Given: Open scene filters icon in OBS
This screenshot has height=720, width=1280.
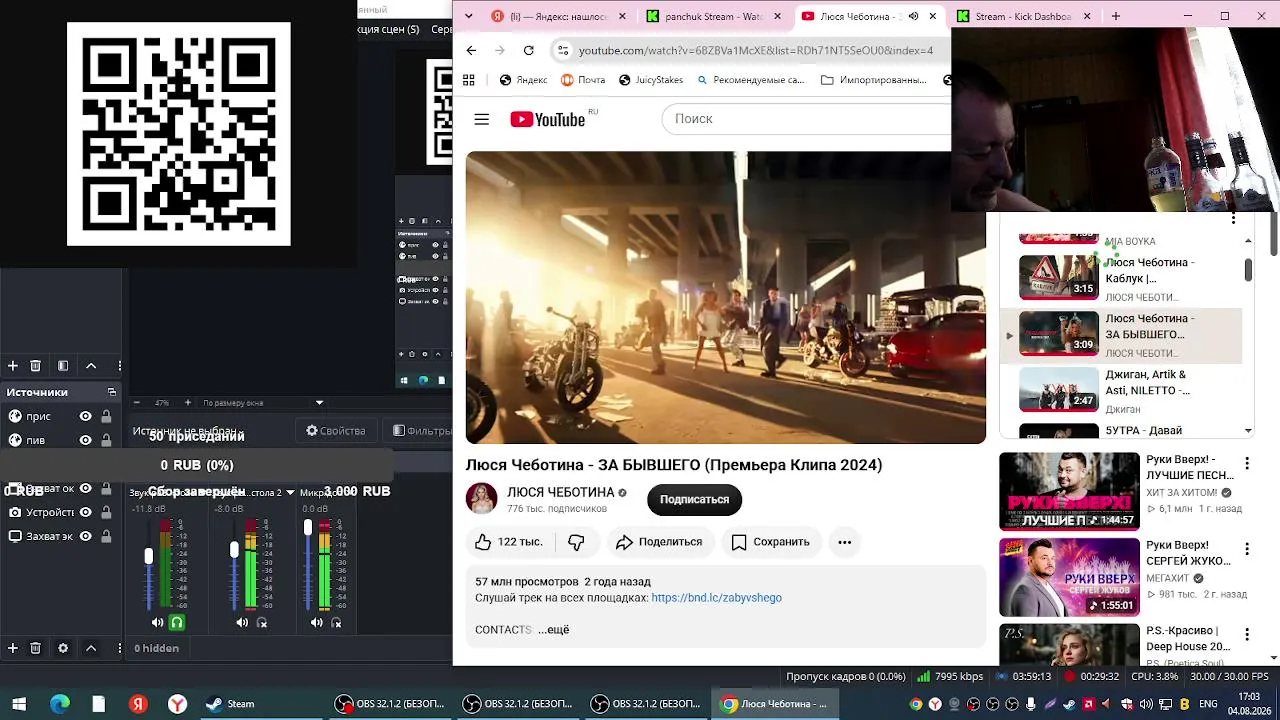Looking at the screenshot, I should 63,366.
